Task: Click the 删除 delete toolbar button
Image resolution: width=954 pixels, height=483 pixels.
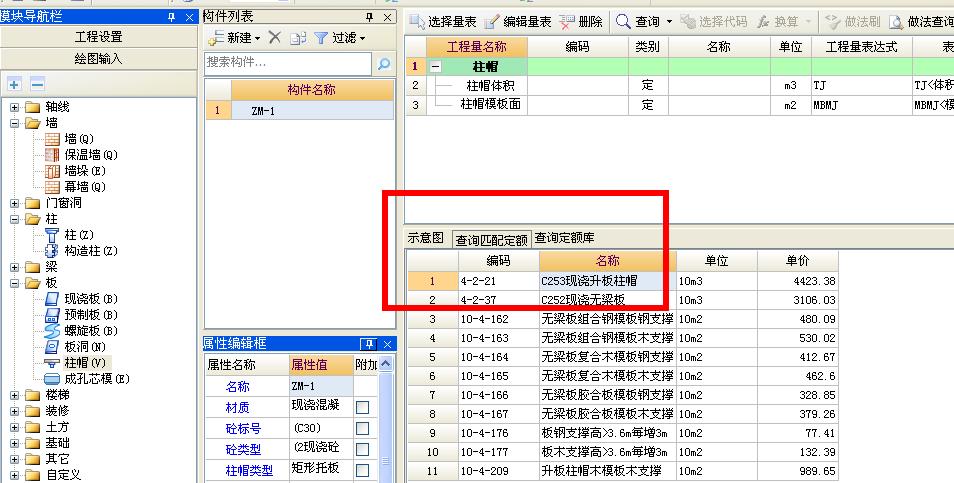Action: click(x=581, y=22)
